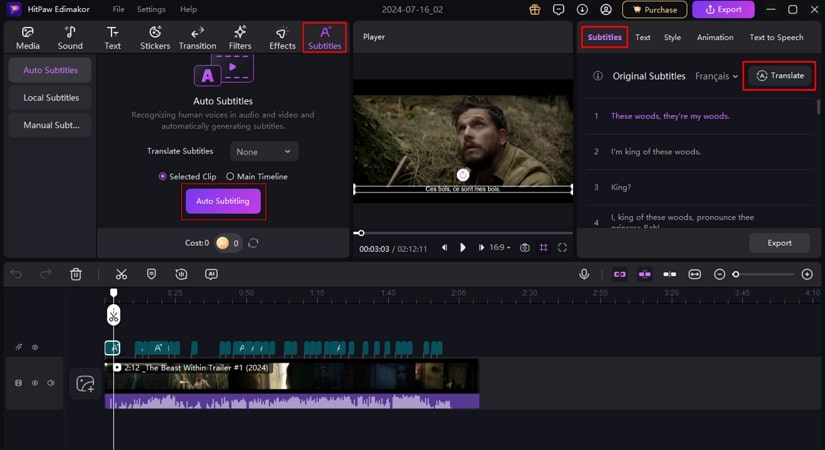Select the Main Timeline radio option
This screenshot has height=450, width=825.
point(257,176)
